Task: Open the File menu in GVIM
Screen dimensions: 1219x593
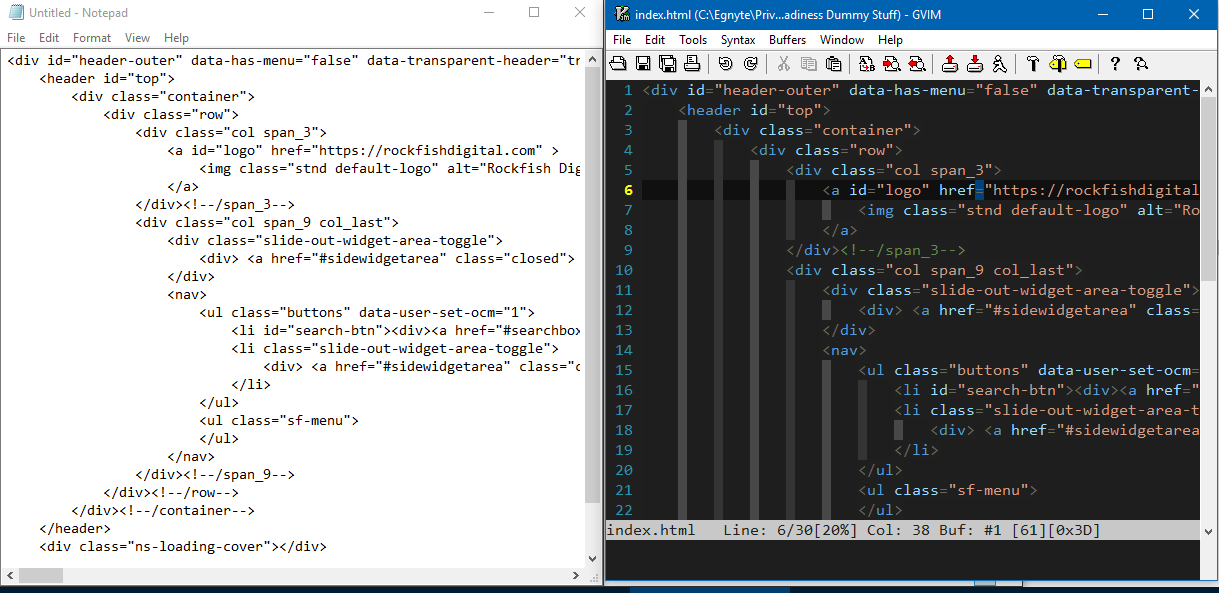Action: point(622,40)
